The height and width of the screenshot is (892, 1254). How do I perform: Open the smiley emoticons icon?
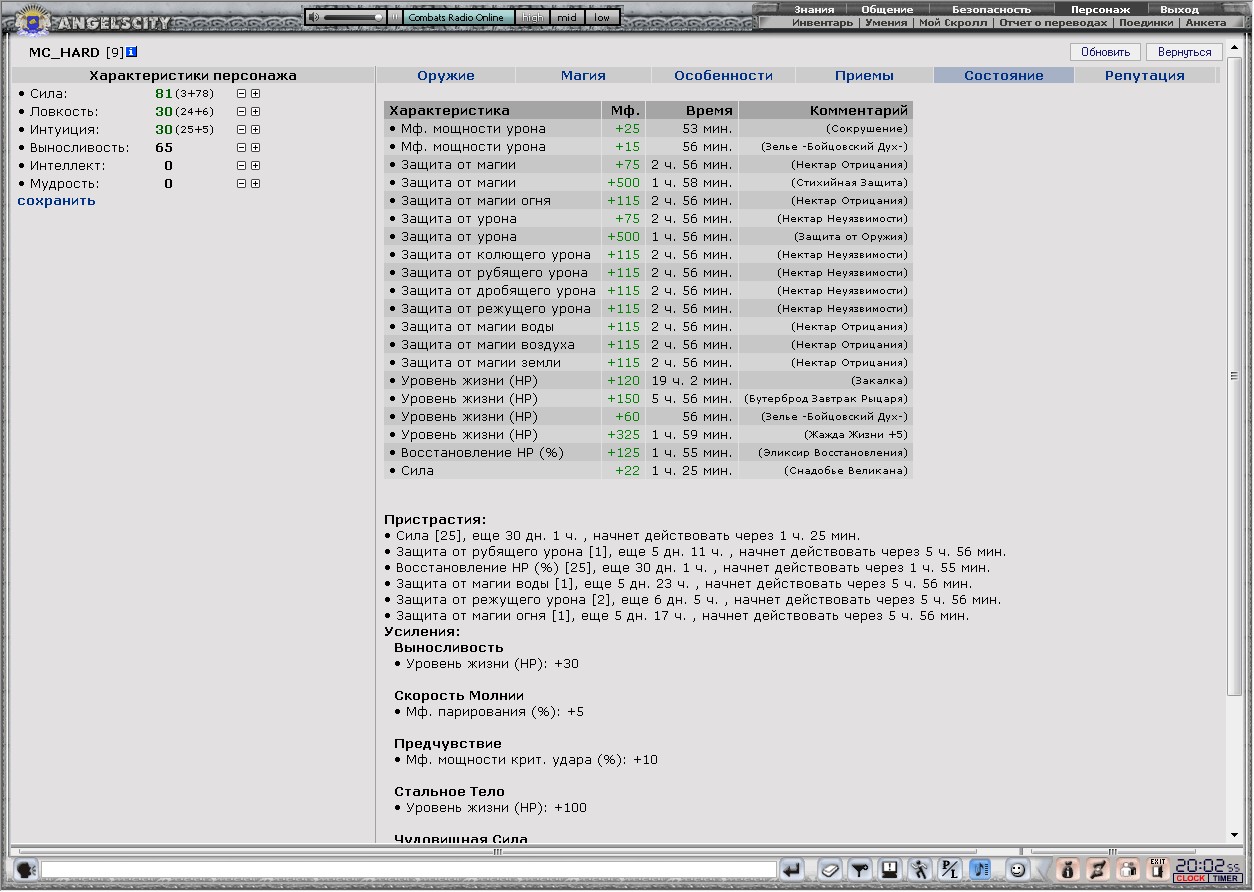click(1018, 869)
